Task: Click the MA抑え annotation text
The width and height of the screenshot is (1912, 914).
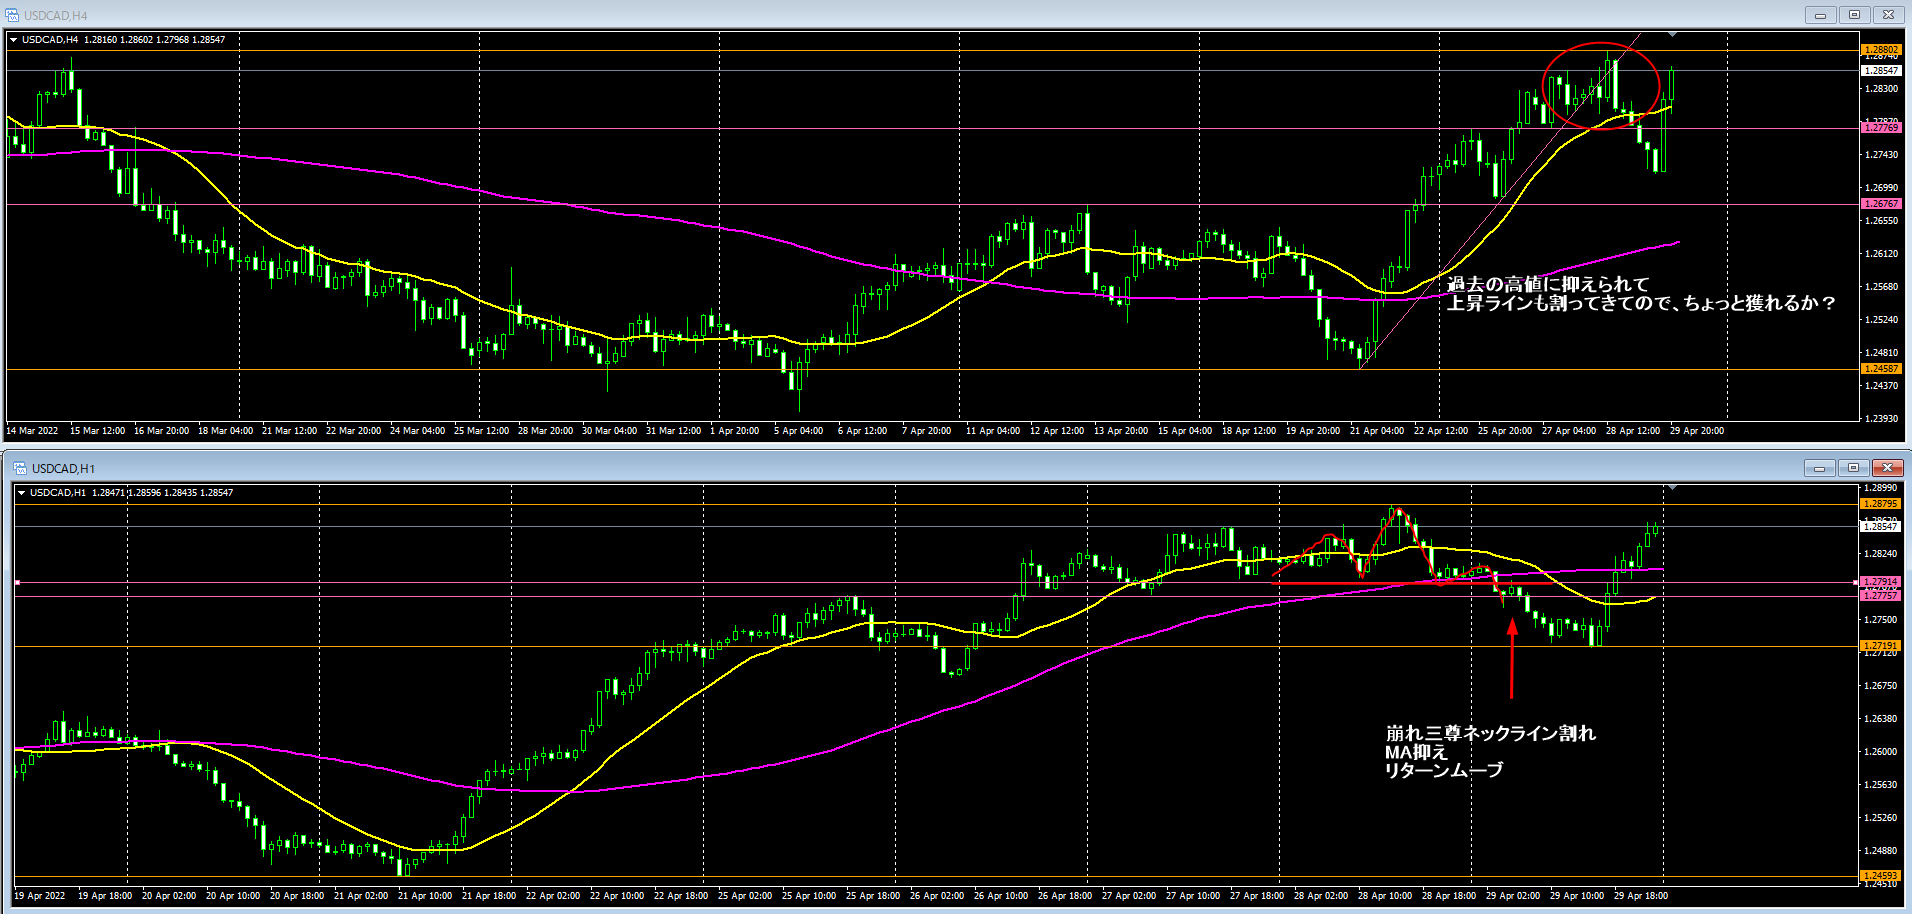Action: (x=1416, y=752)
